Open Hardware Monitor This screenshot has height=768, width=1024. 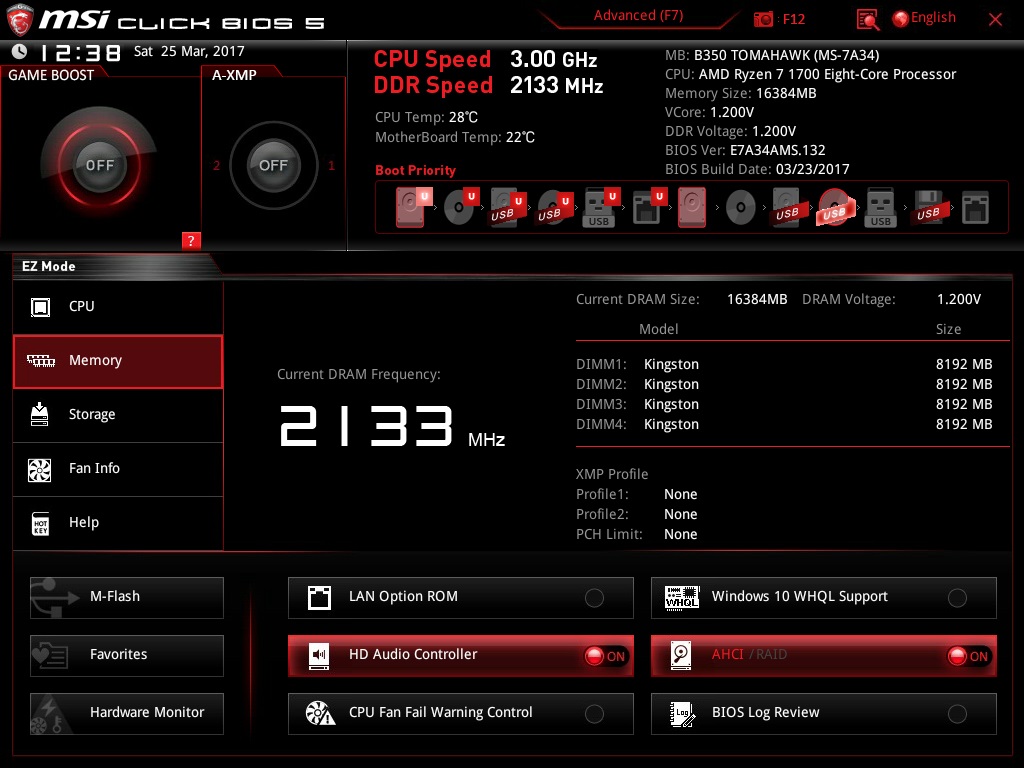pyautogui.click(x=127, y=714)
